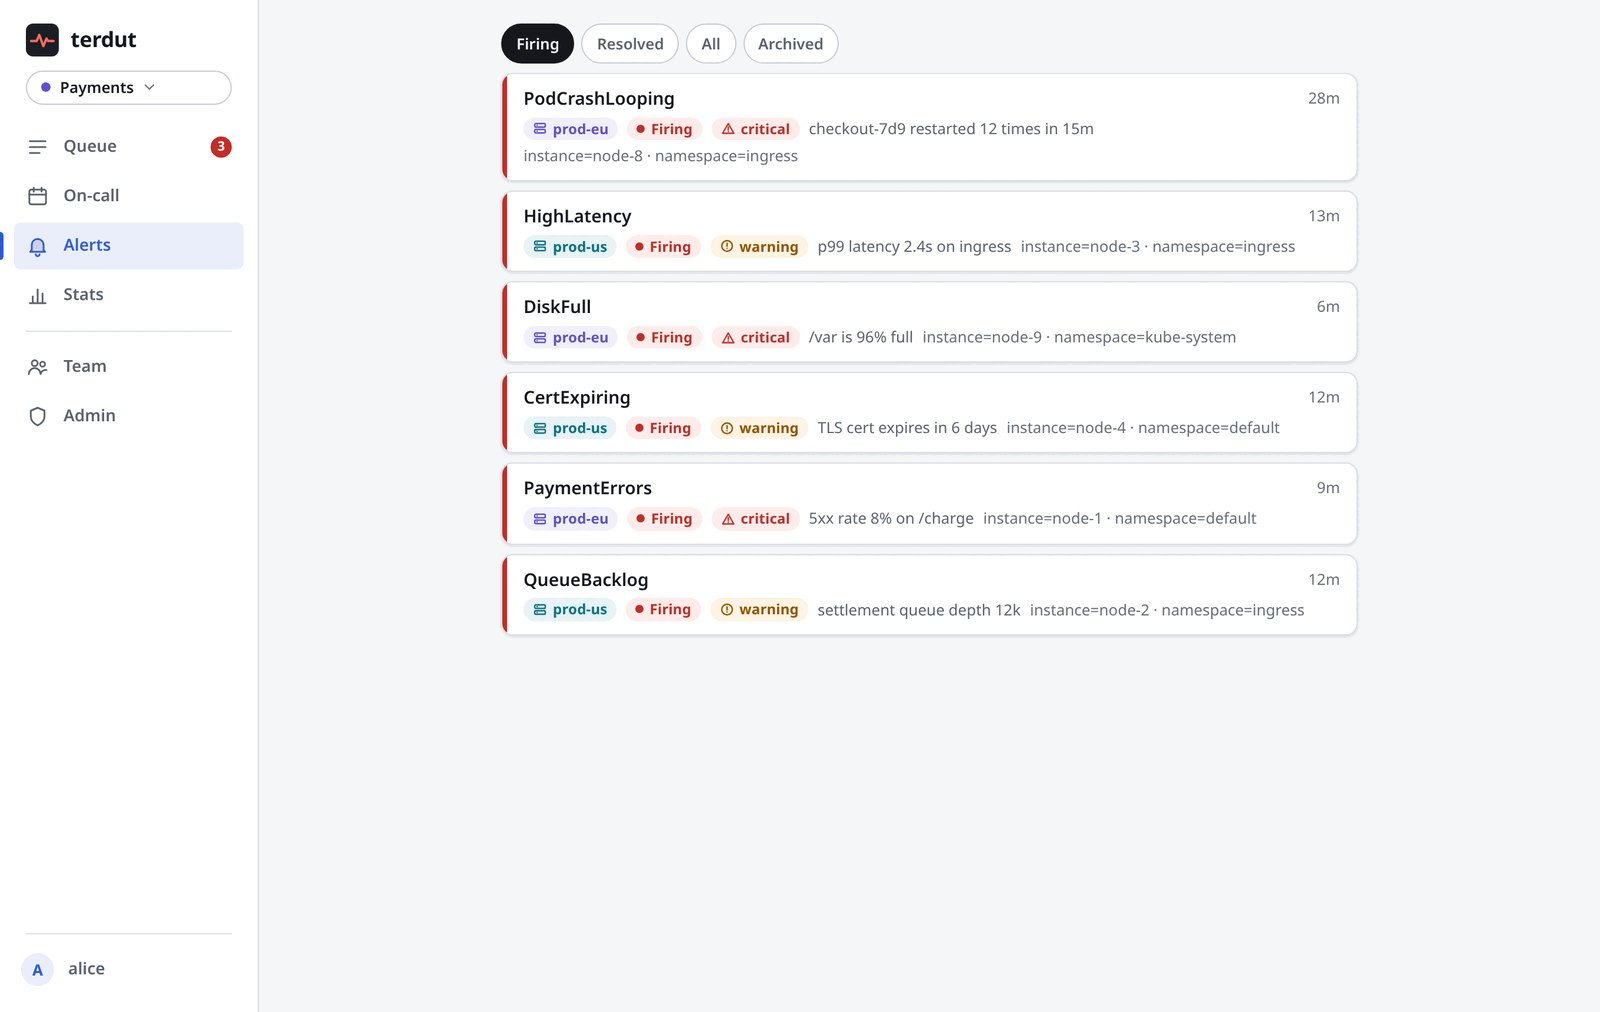
Task: Open the Team people icon
Action: [38, 367]
